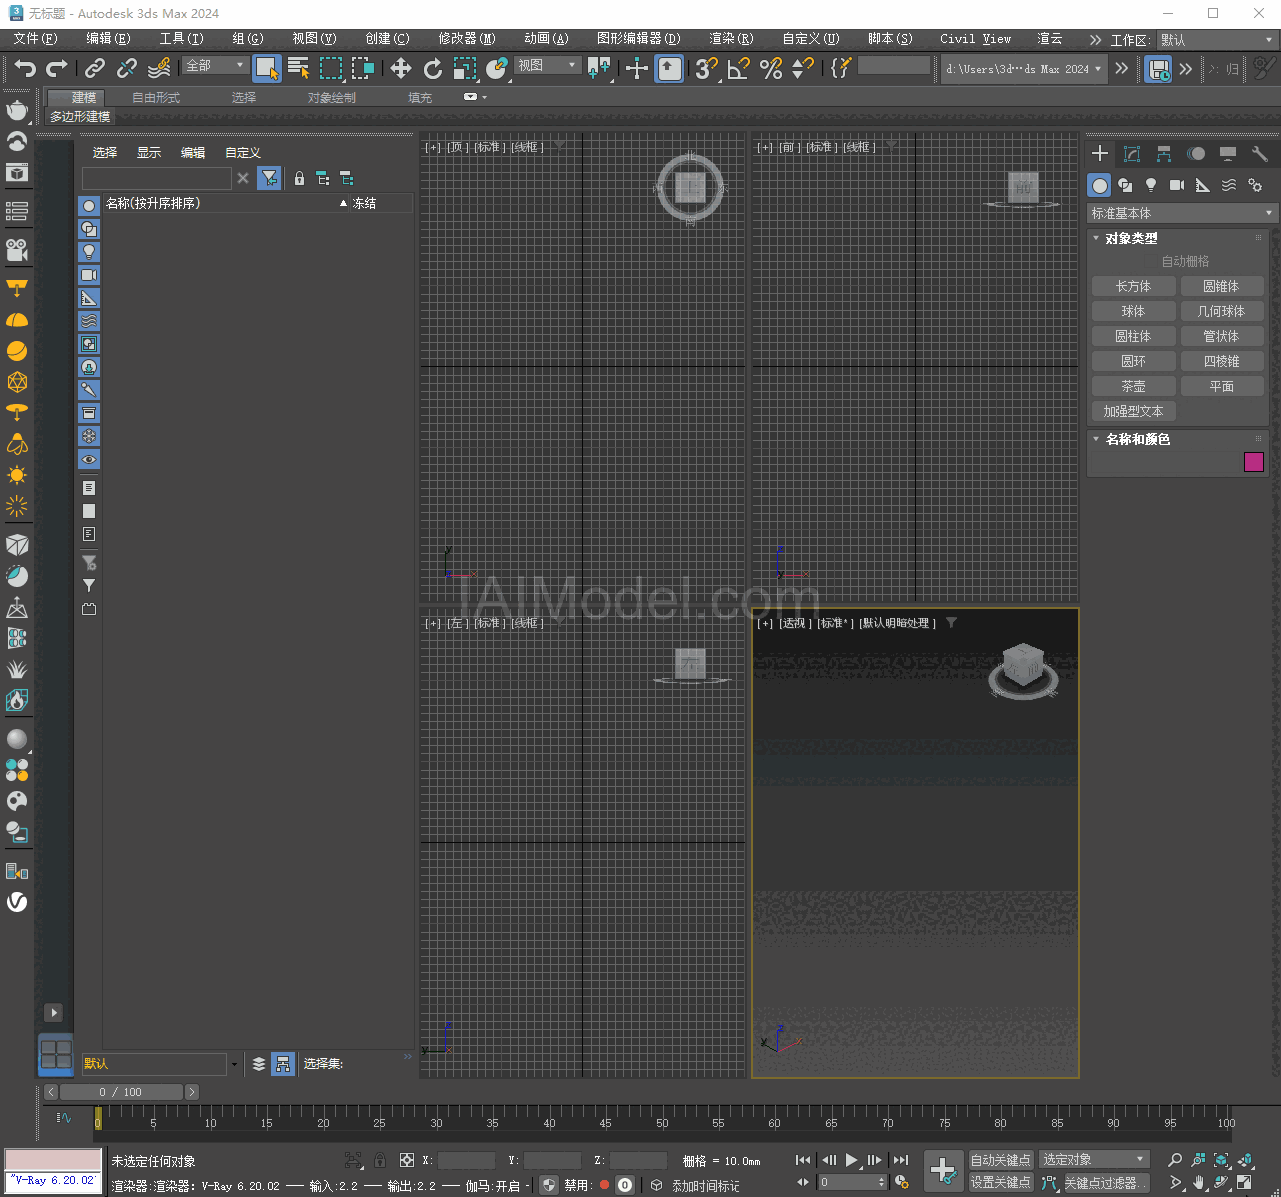Open the 全部 selection filter dropdown

[x=215, y=65]
